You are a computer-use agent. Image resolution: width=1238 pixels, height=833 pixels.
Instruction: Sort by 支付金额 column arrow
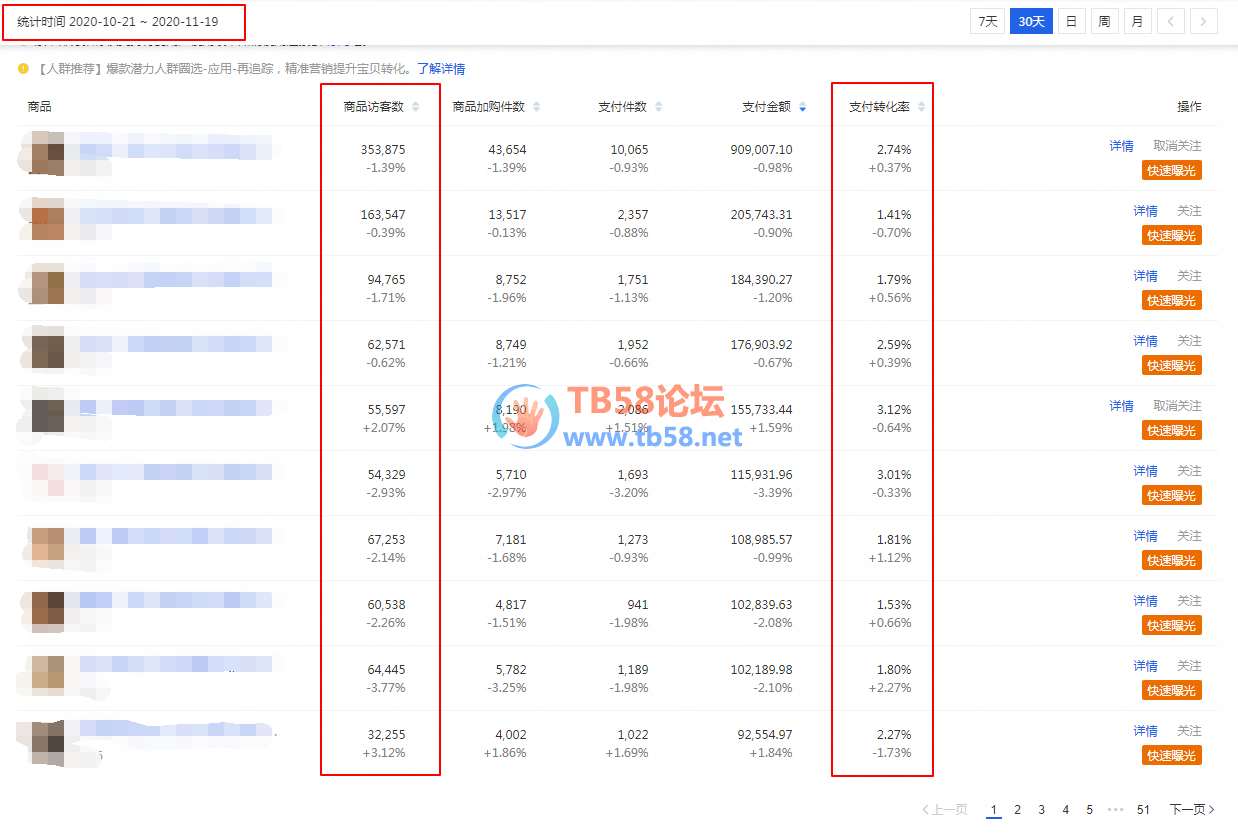pos(802,107)
